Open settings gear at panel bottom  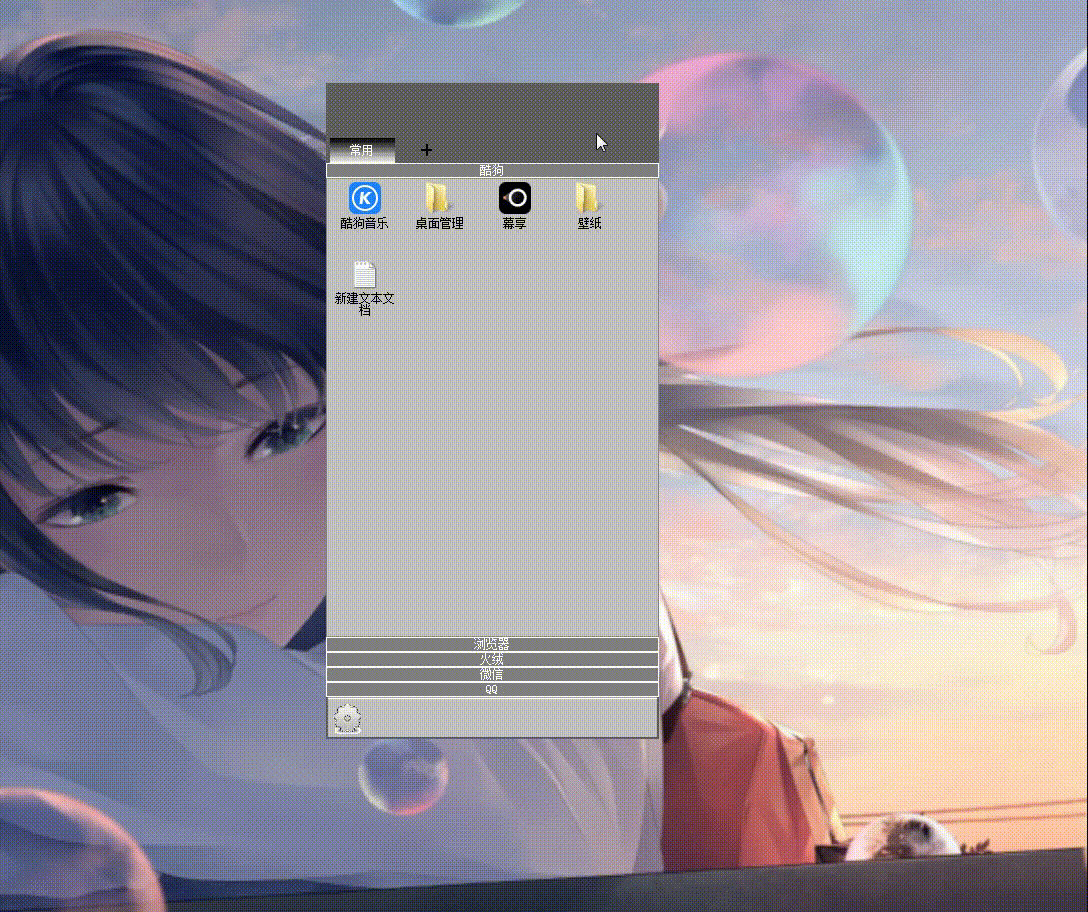pyautogui.click(x=347, y=718)
